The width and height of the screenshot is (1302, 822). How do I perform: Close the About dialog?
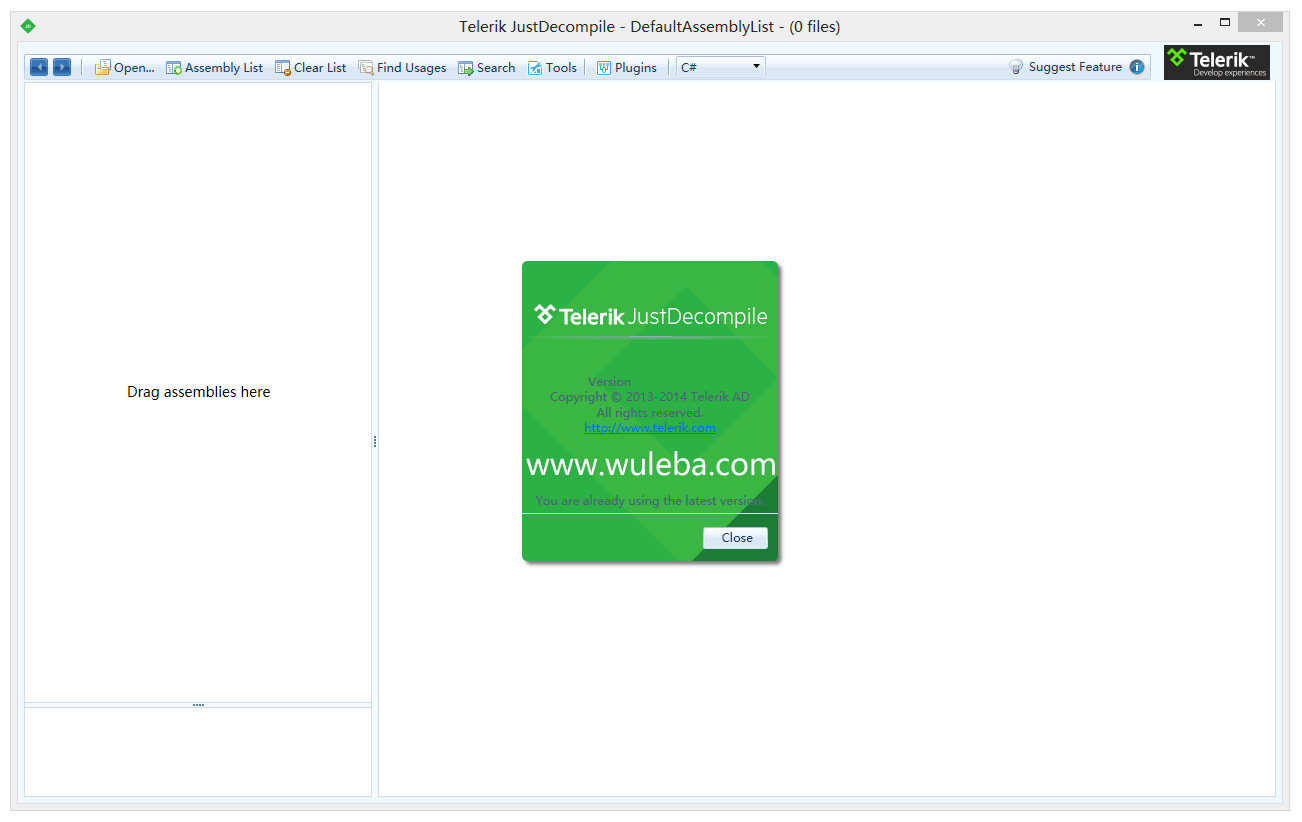[736, 538]
